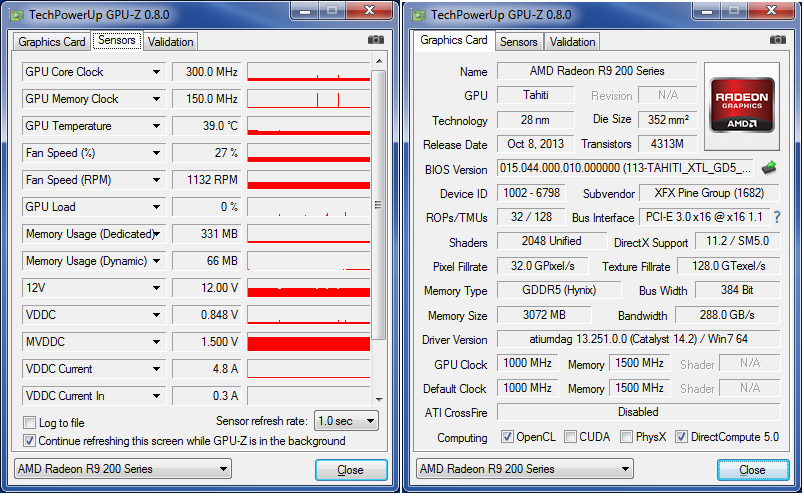The image size is (804, 496).
Task: Minimize the Graphics Card GPU-Z window
Action: coord(707,11)
